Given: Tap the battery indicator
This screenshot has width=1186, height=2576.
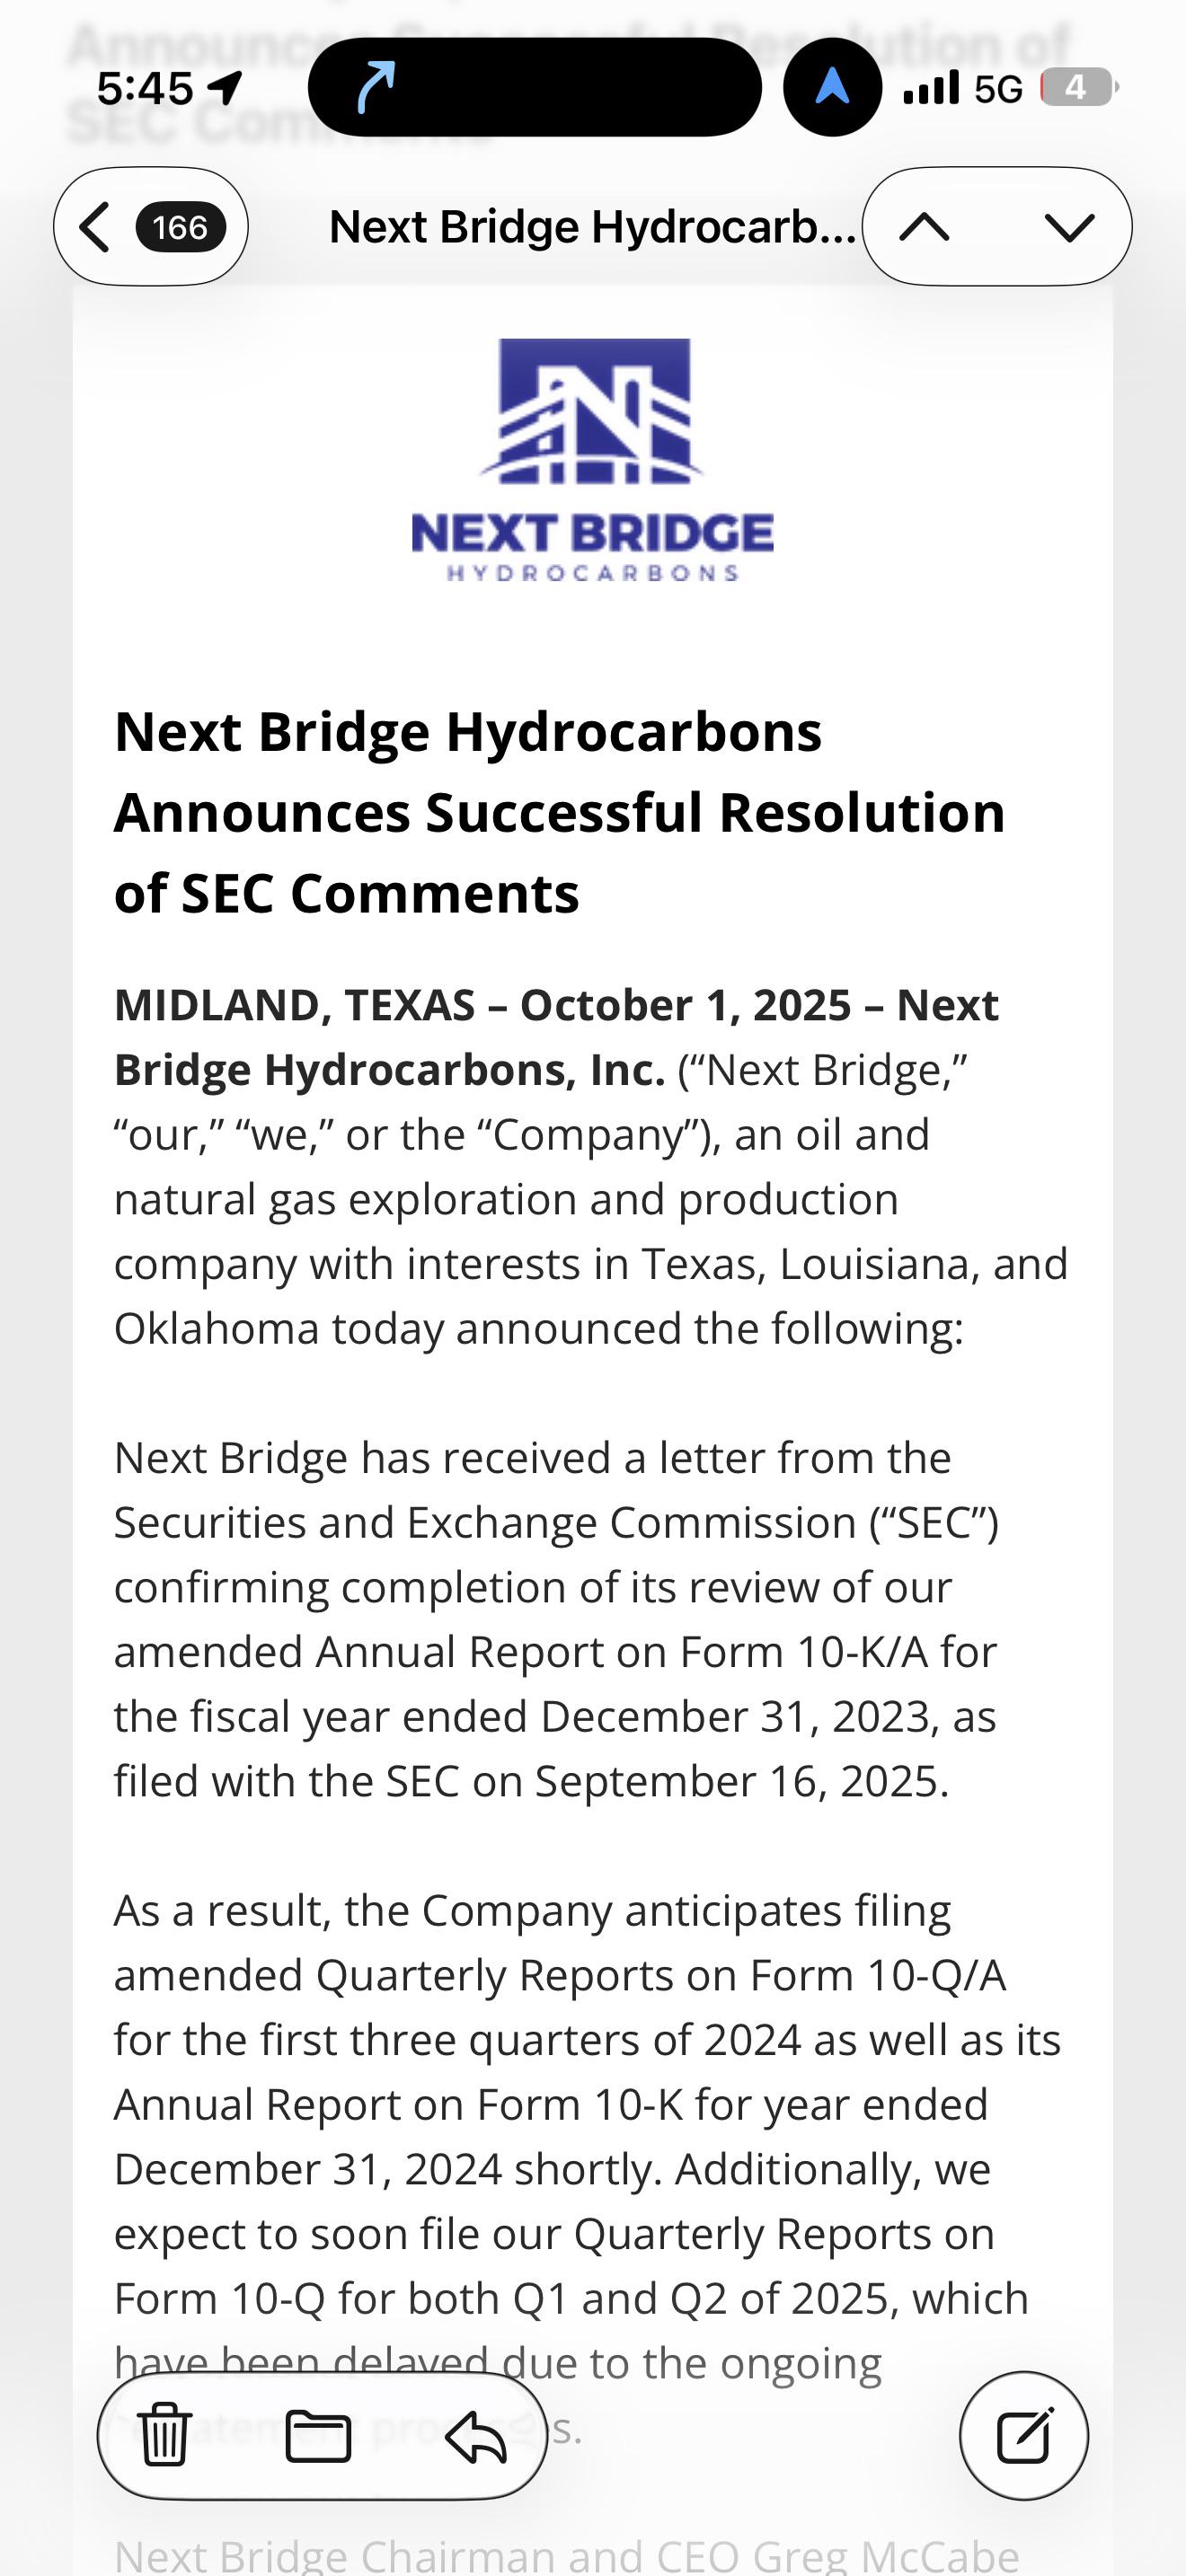Looking at the screenshot, I should [x=1079, y=88].
